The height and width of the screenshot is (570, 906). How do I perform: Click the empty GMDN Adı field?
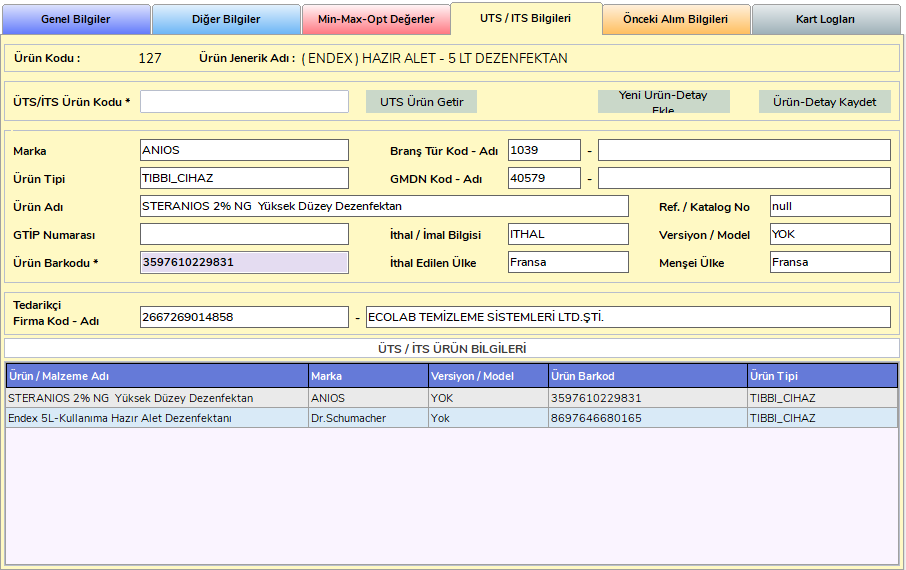(x=744, y=178)
